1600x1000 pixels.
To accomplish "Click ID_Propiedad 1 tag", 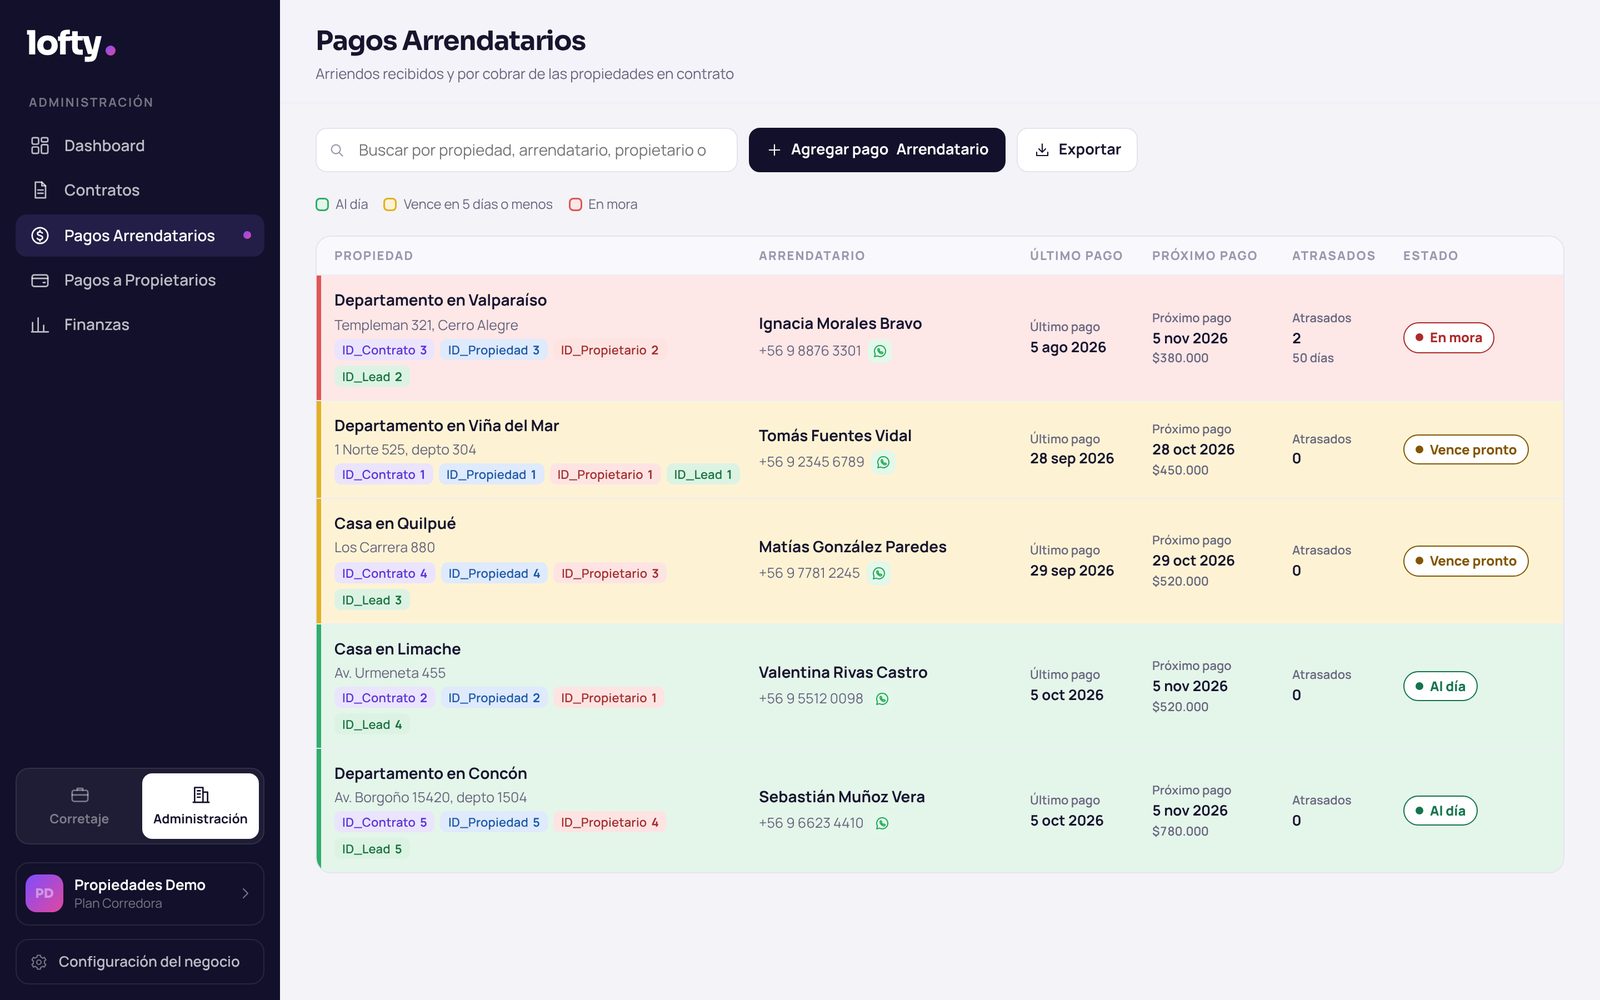I will pyautogui.click(x=491, y=475).
